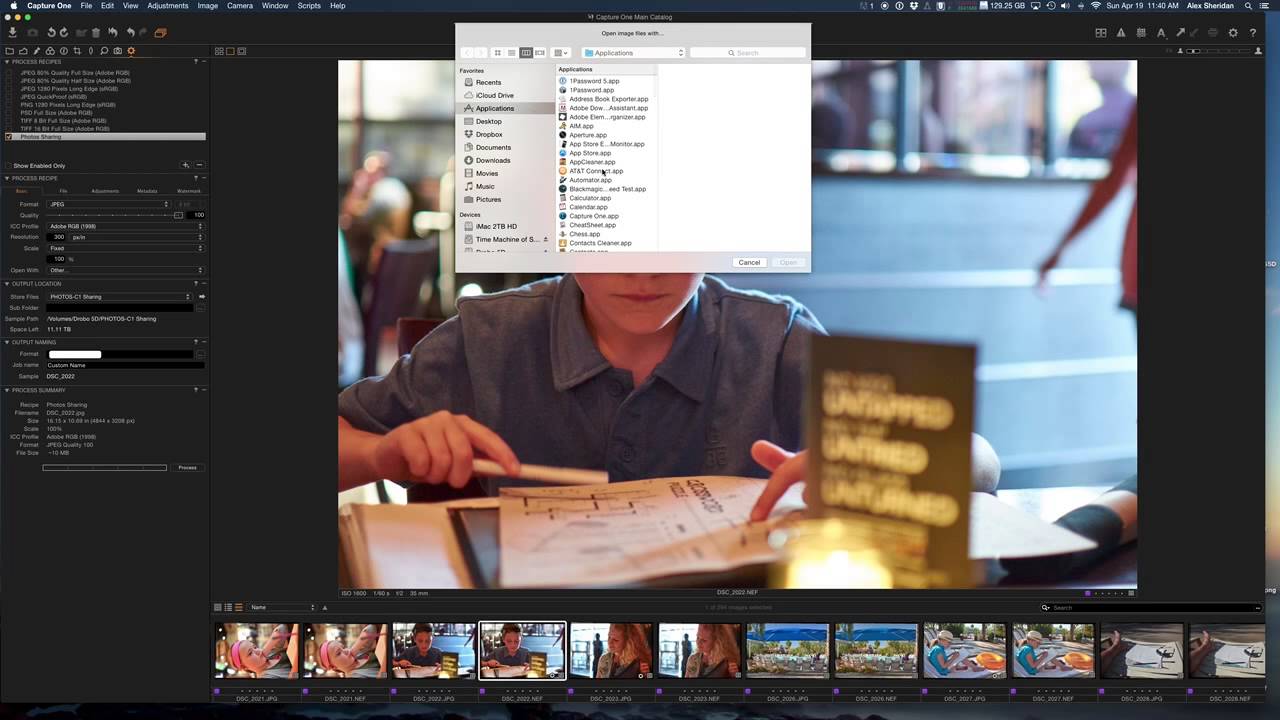Open the Adjustments menu

tap(167, 6)
